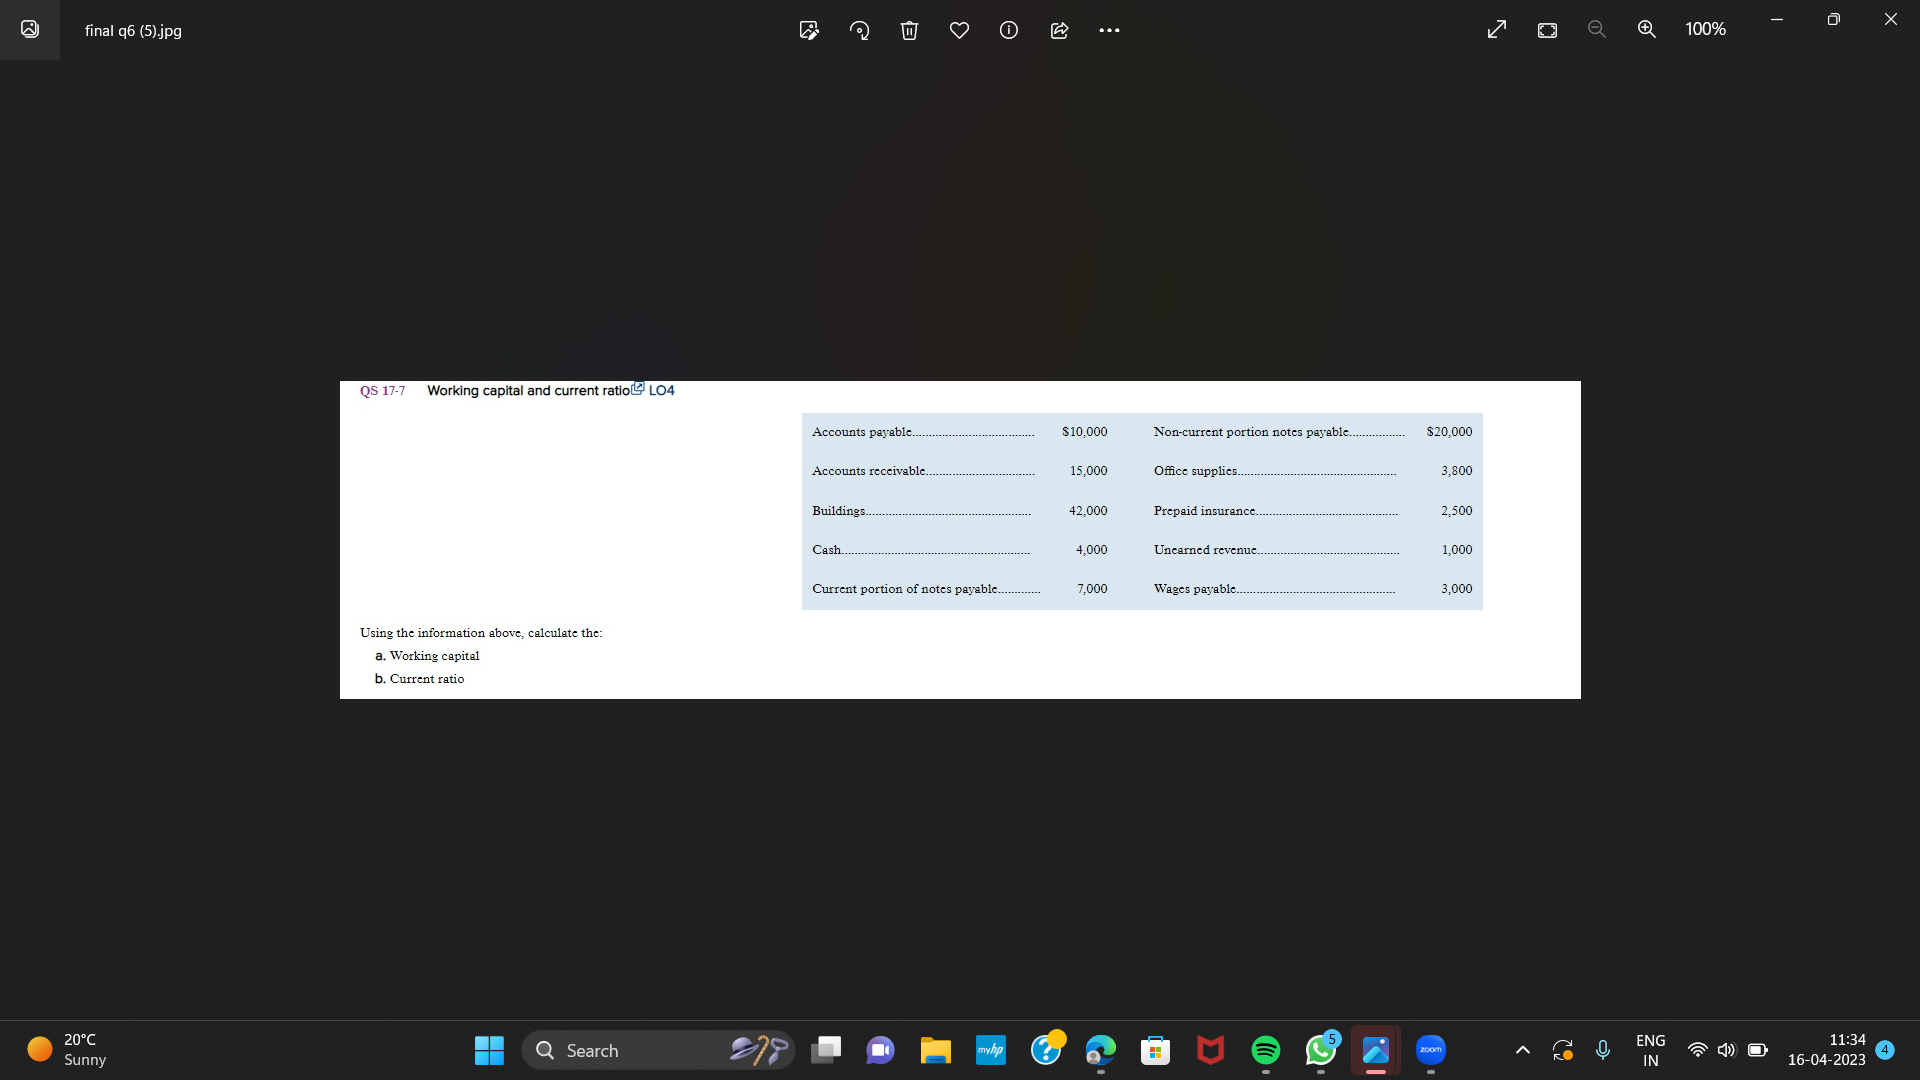This screenshot has width=1920, height=1080.
Task: Expand the system tray hidden icons chevron
Action: (x=1523, y=1050)
